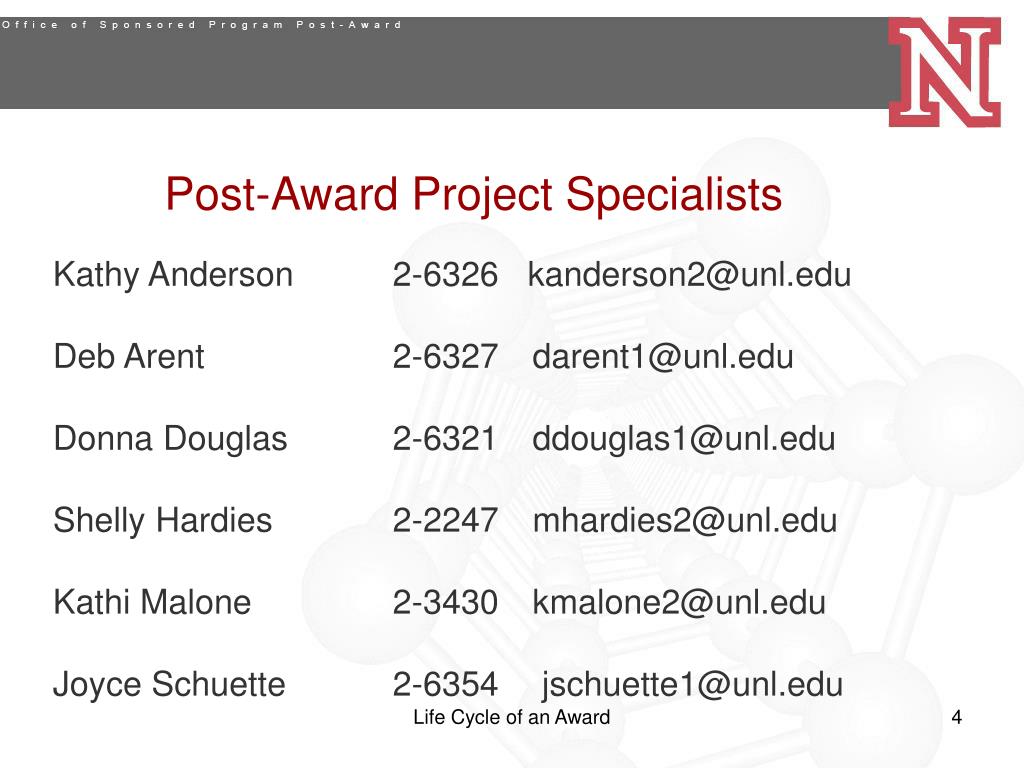This screenshot has height=768, width=1024.
Task: Click the red Nebraska N logo
Action: click(x=944, y=72)
